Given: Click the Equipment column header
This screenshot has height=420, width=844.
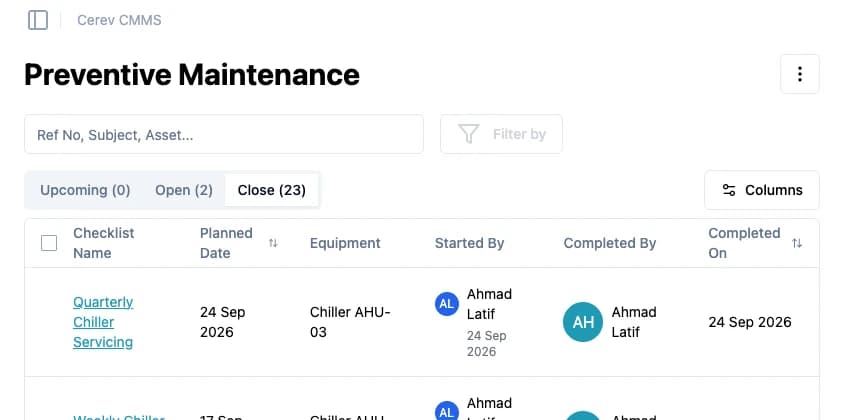Looking at the screenshot, I should pos(345,243).
